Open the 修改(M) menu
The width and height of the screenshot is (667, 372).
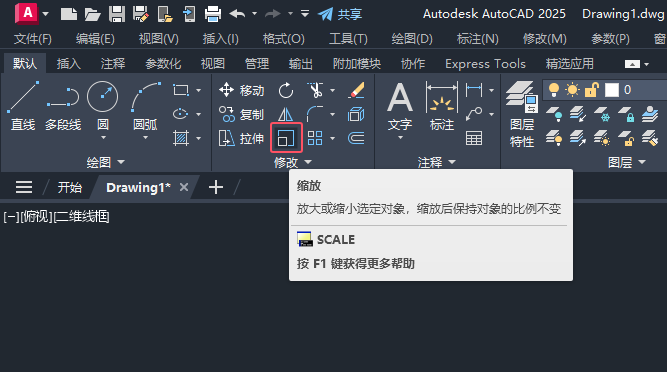click(544, 39)
